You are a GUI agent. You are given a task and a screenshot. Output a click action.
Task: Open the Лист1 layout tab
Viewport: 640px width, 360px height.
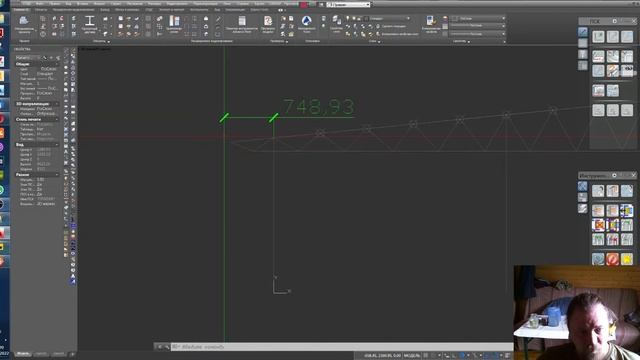coord(41,354)
